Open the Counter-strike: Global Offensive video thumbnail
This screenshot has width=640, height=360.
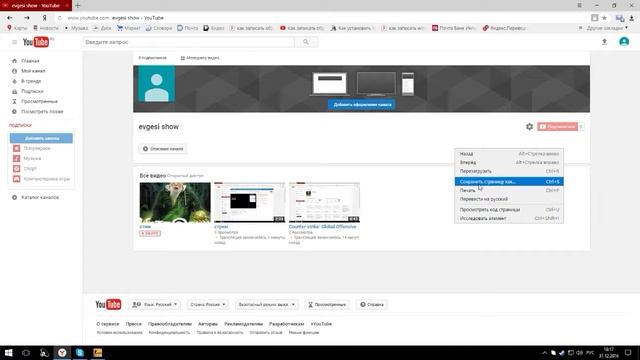point(324,202)
